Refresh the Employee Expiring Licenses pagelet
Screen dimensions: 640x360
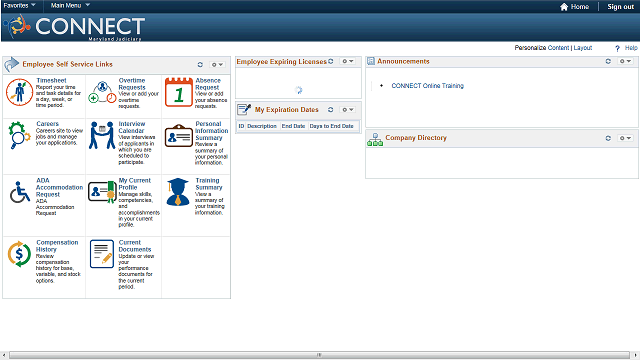coord(331,61)
